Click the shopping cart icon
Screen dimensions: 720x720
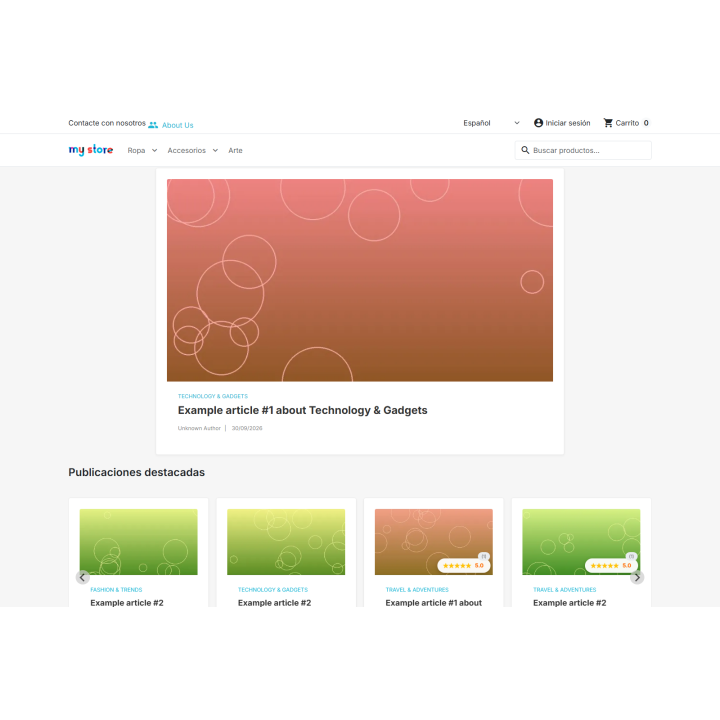pyautogui.click(x=608, y=123)
